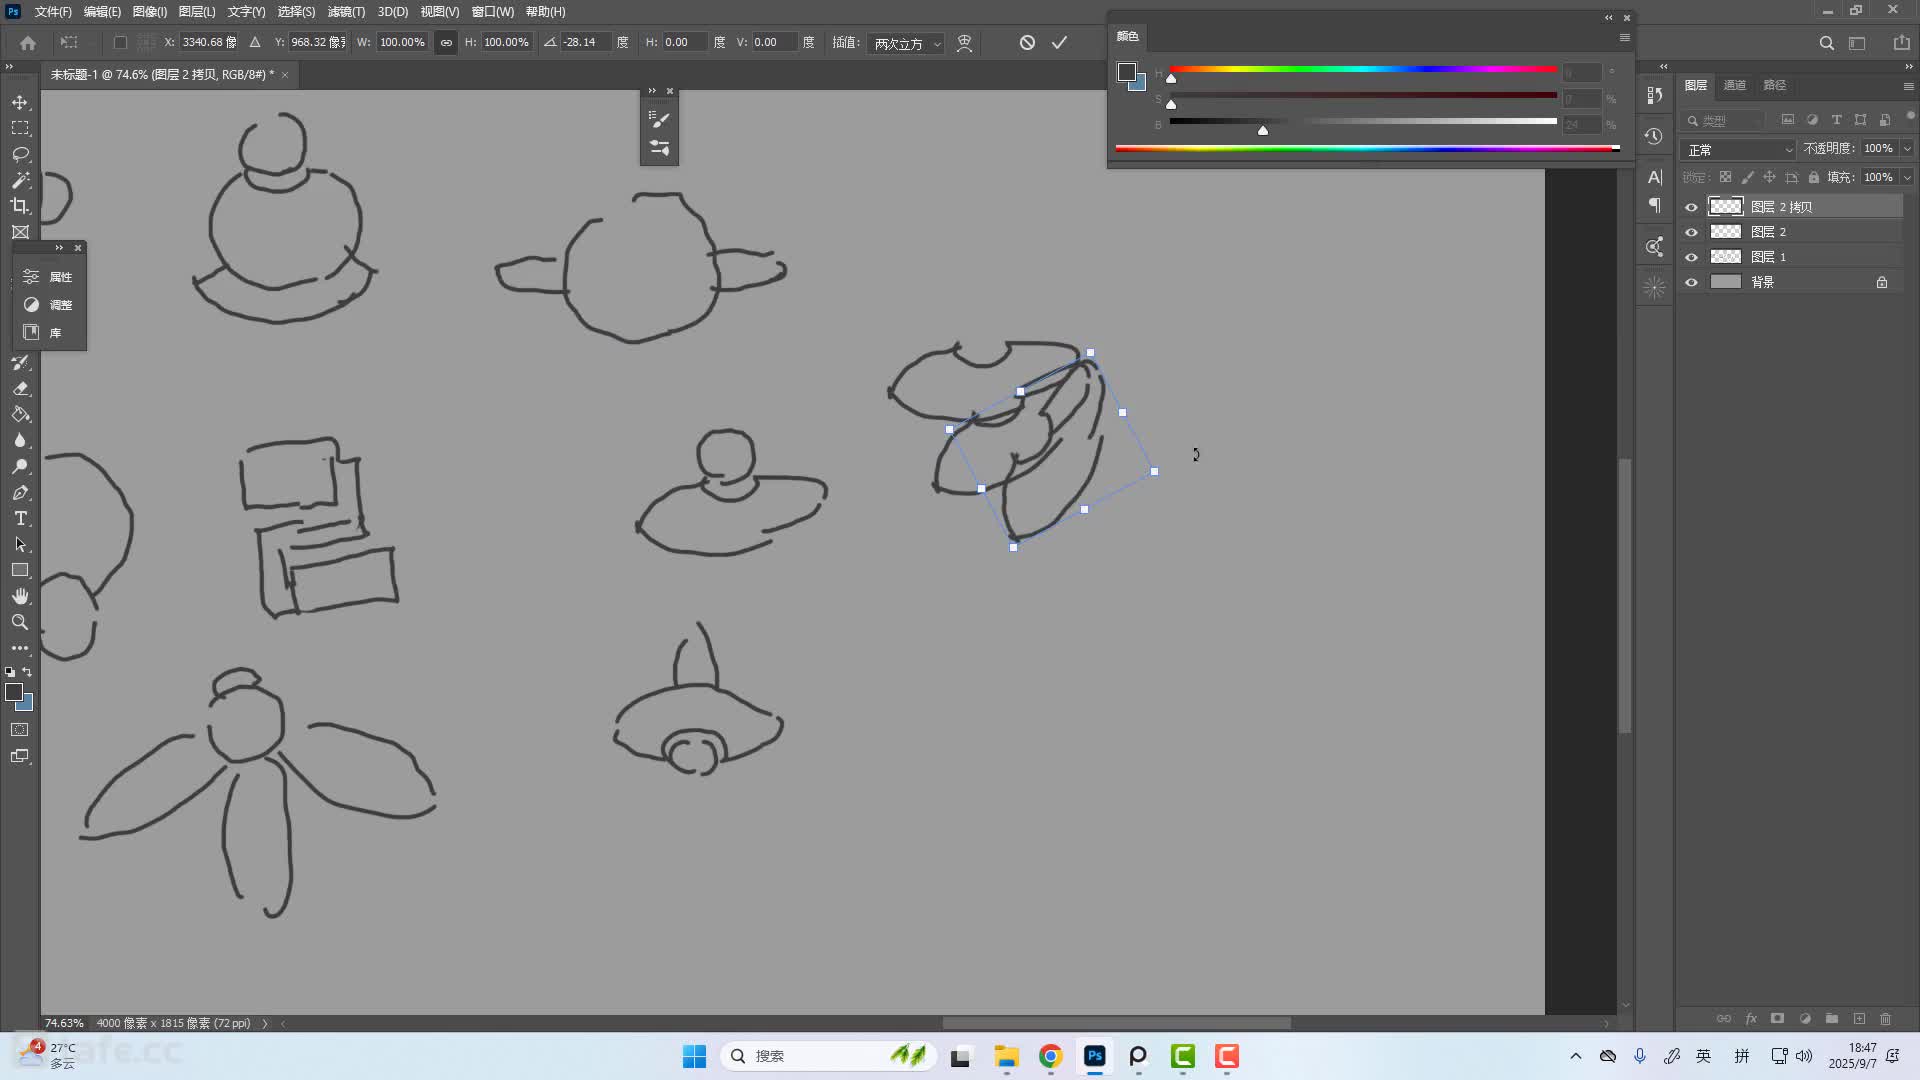Select the Eraser tool
Screen dimensions: 1920x1080
pyautogui.click(x=20, y=389)
